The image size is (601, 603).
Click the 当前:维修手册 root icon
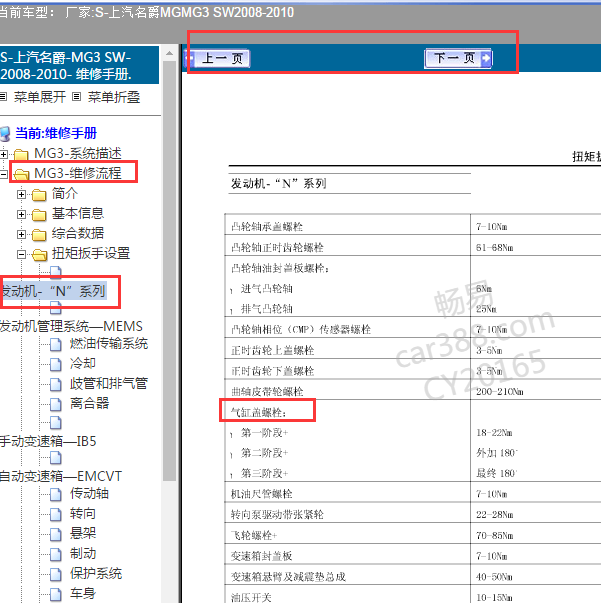click(5, 134)
